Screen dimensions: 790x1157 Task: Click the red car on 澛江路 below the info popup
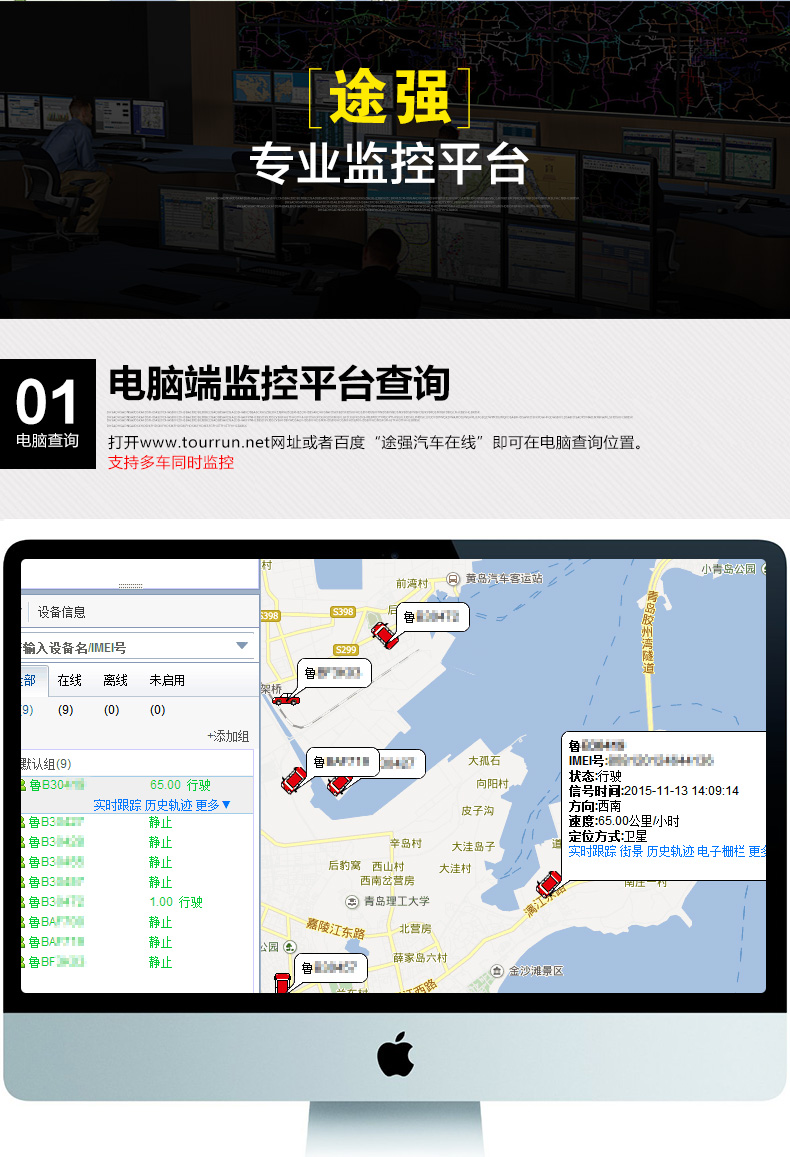pyautogui.click(x=549, y=883)
